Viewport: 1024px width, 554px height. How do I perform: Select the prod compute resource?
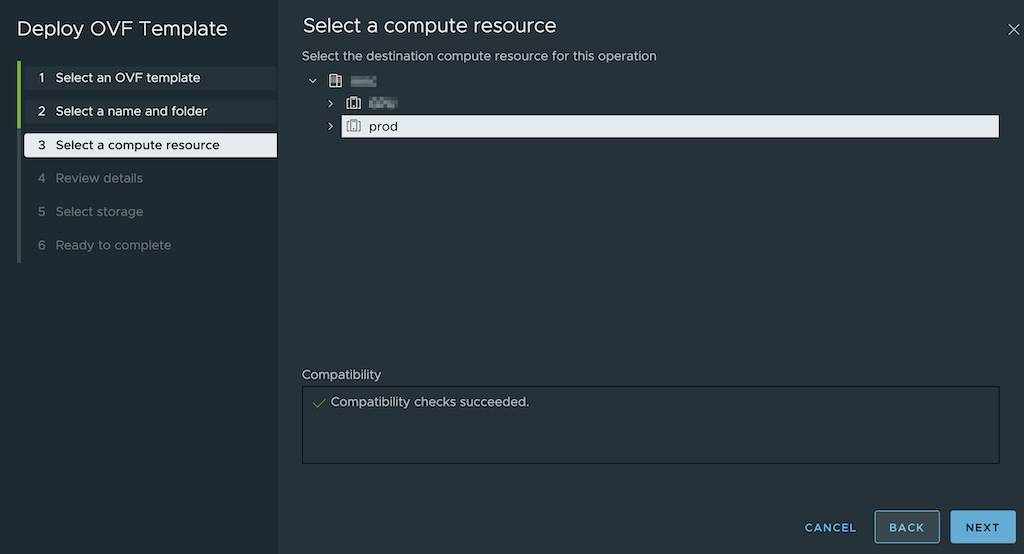click(x=383, y=127)
